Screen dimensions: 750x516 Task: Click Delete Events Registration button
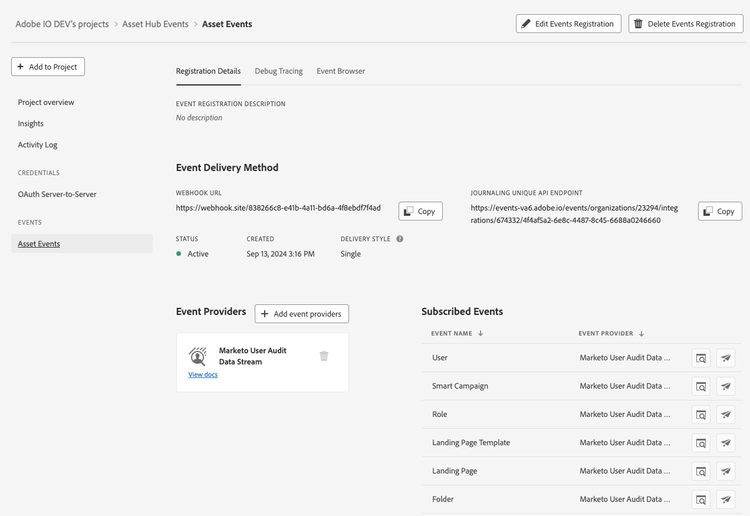[x=685, y=23]
